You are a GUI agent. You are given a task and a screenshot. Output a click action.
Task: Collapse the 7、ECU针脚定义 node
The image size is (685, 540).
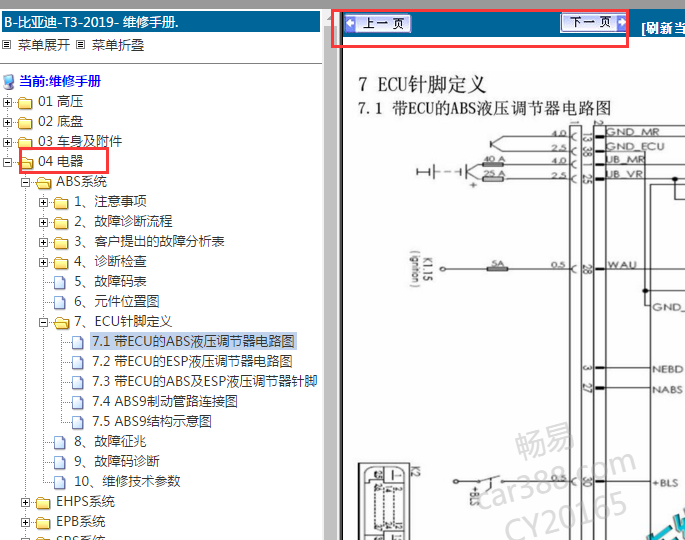click(43, 322)
